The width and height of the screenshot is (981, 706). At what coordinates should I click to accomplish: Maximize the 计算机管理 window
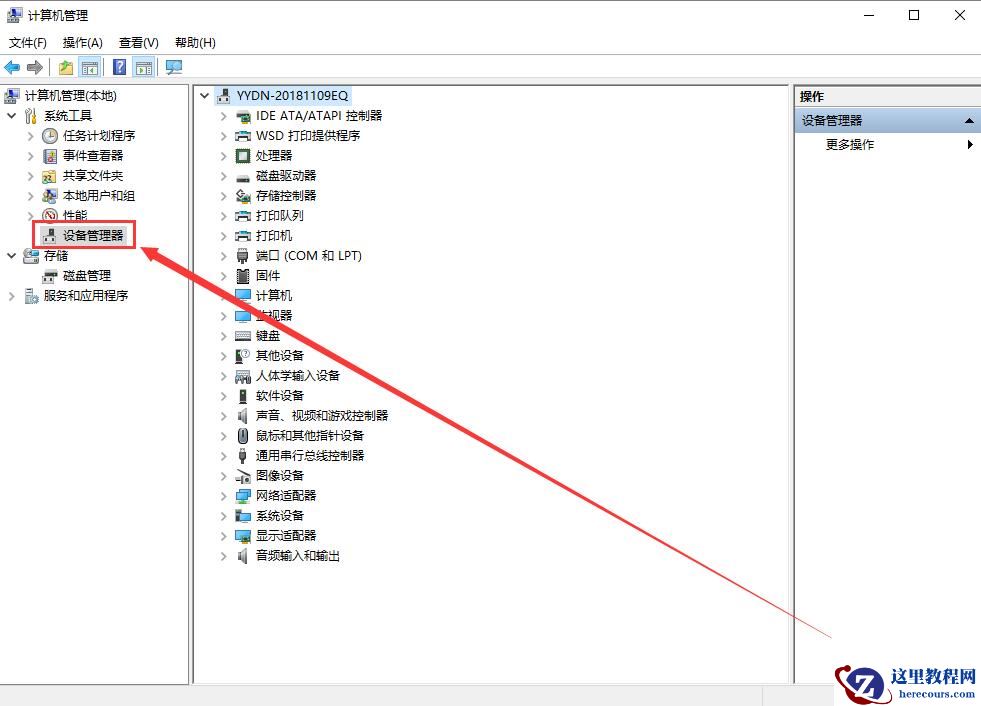[x=914, y=15]
